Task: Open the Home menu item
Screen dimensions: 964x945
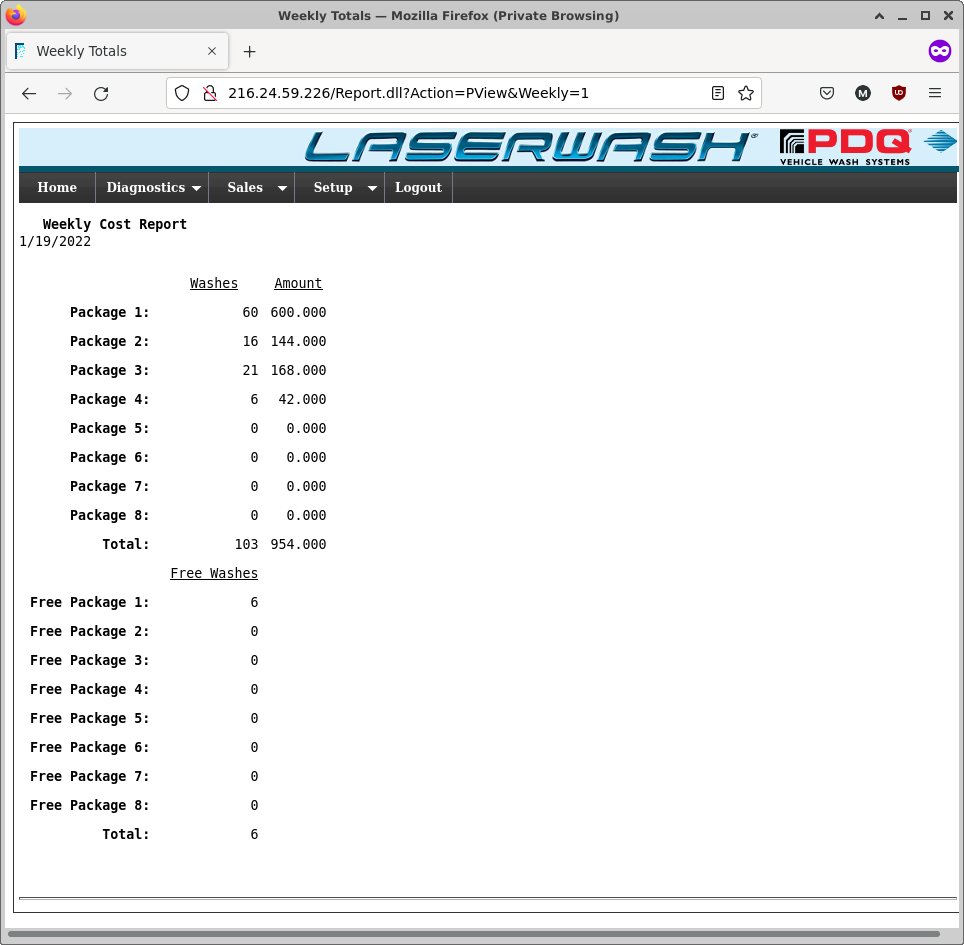Action: pos(57,187)
